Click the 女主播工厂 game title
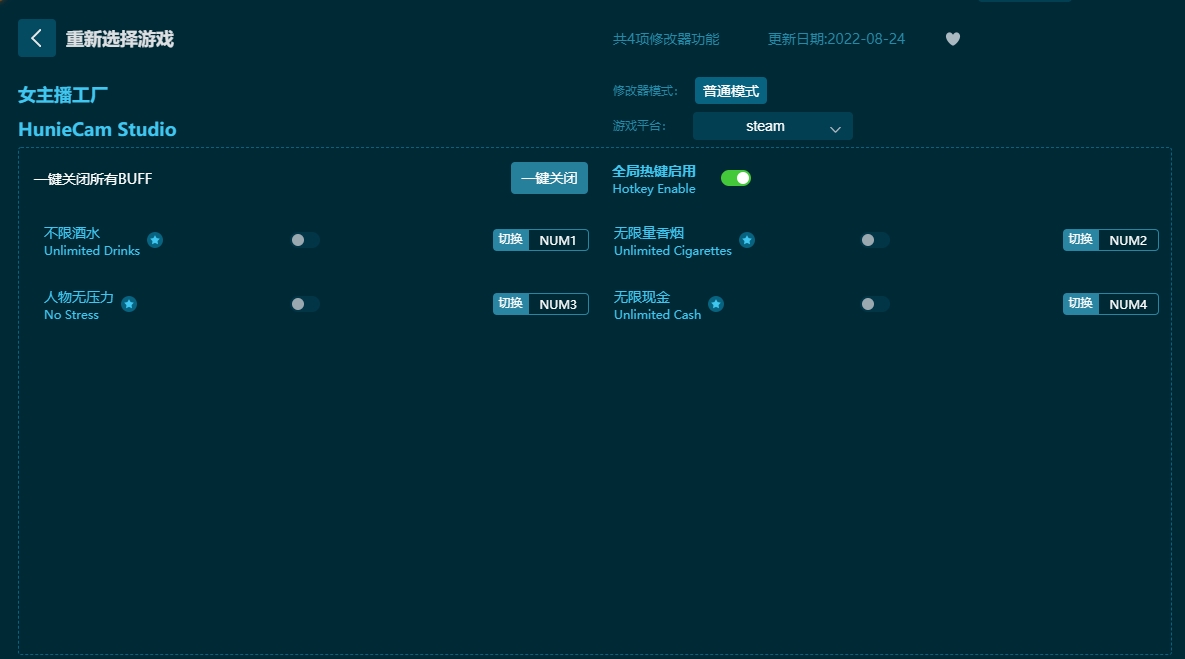The height and width of the screenshot is (659, 1185). pos(63,95)
